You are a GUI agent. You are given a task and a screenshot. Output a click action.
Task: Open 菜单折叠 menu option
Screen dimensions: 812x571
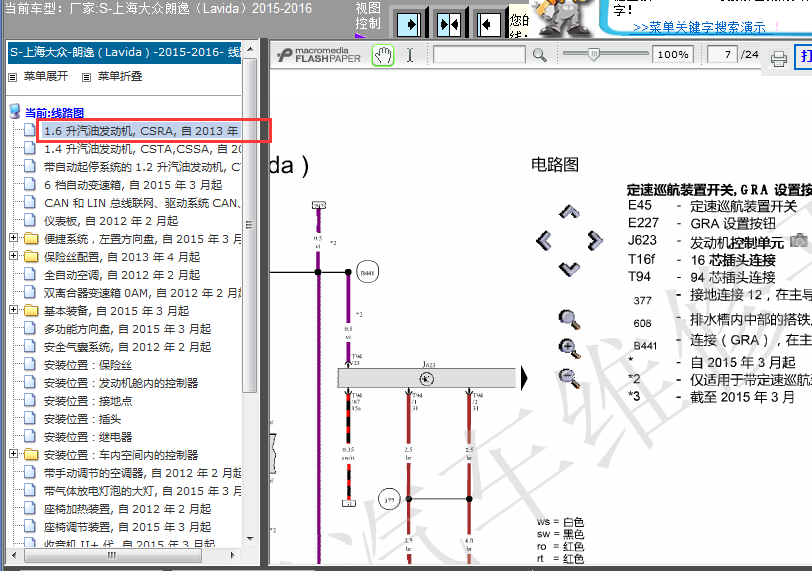click(x=120, y=77)
